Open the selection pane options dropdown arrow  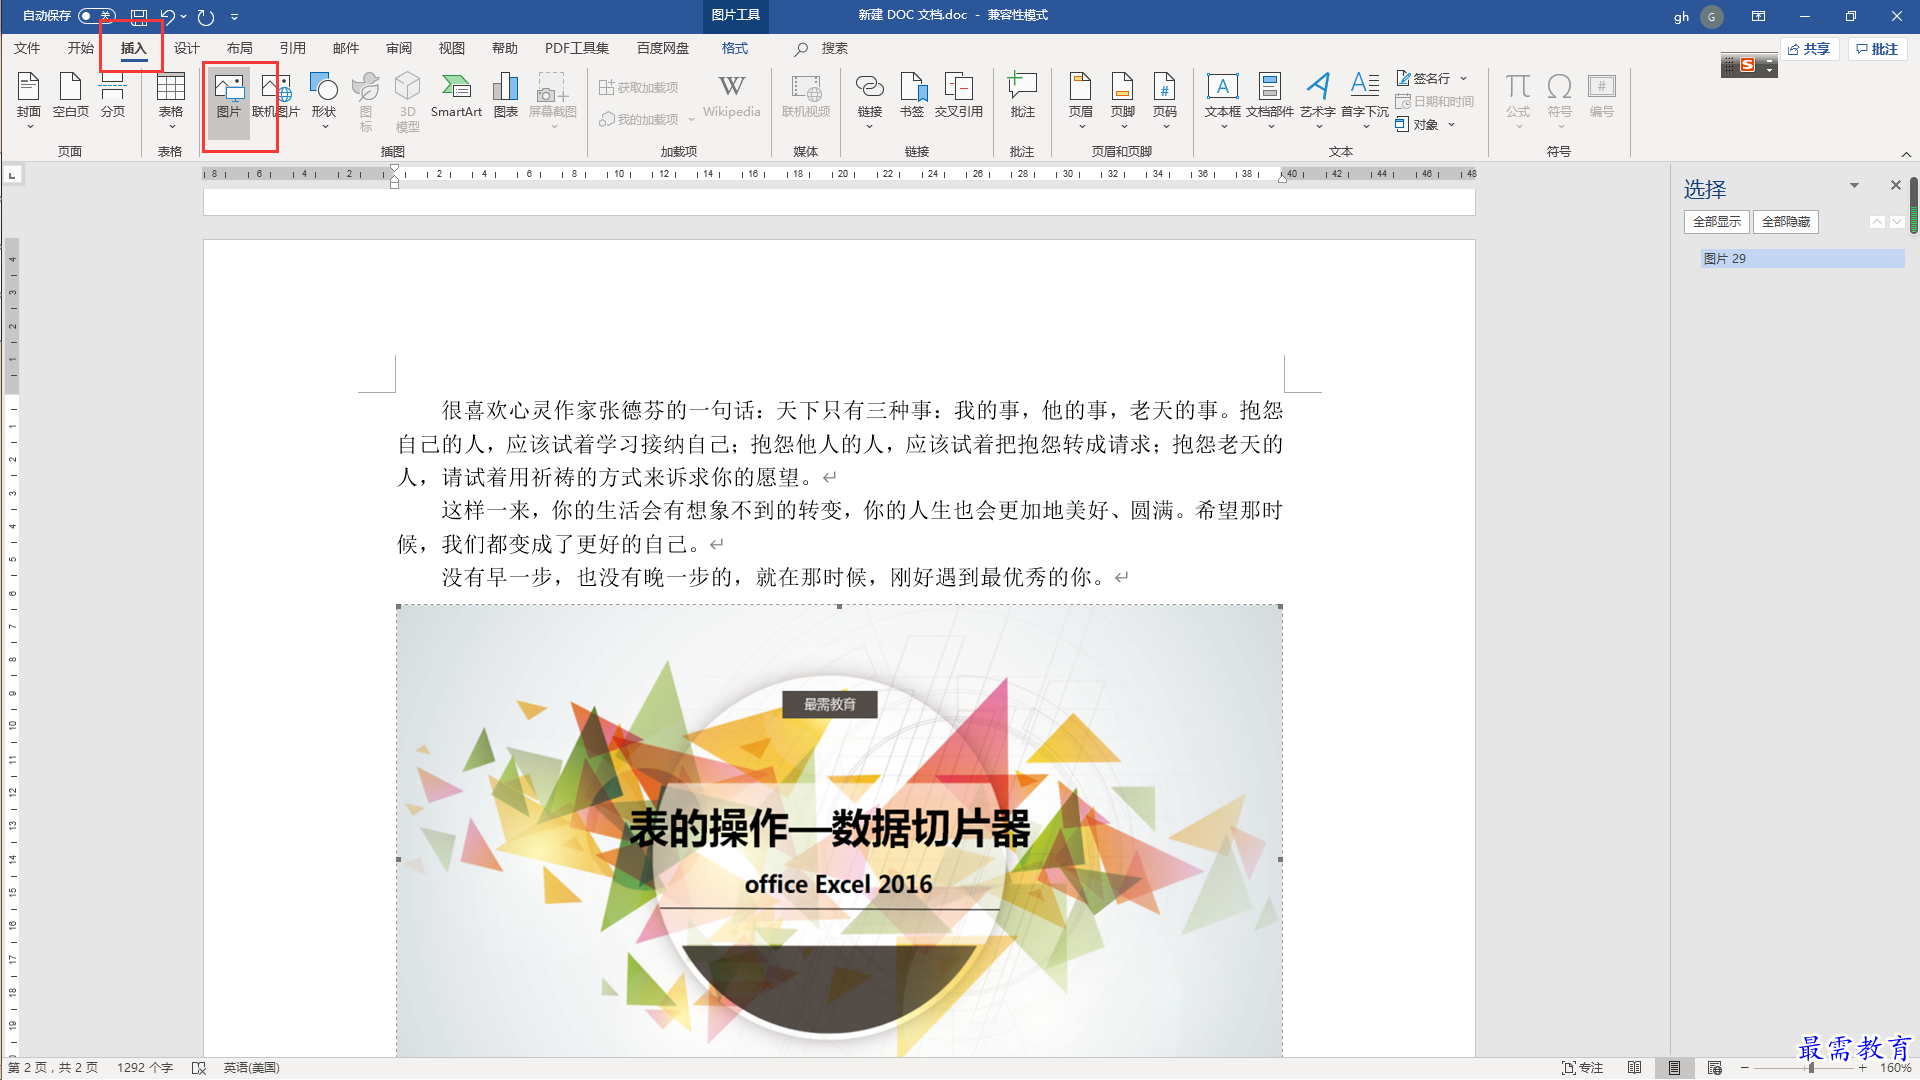coord(1854,186)
